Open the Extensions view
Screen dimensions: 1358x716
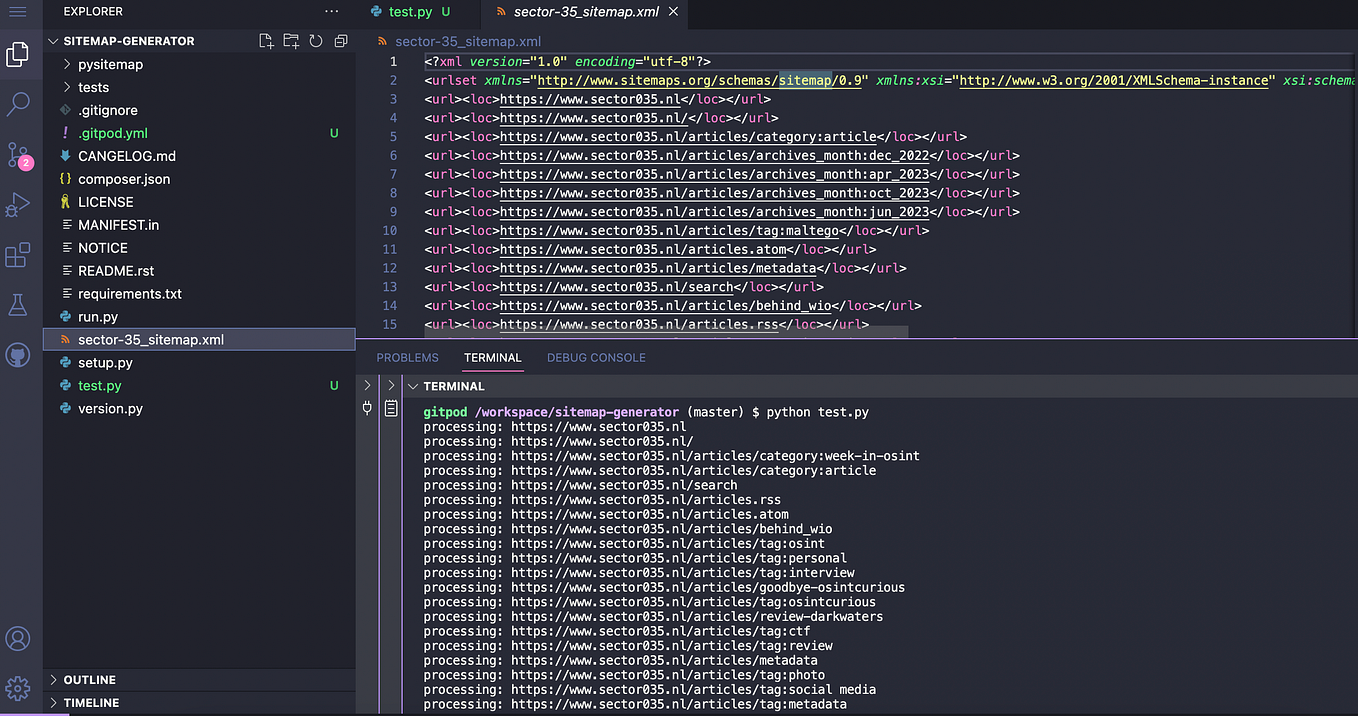click(x=18, y=255)
